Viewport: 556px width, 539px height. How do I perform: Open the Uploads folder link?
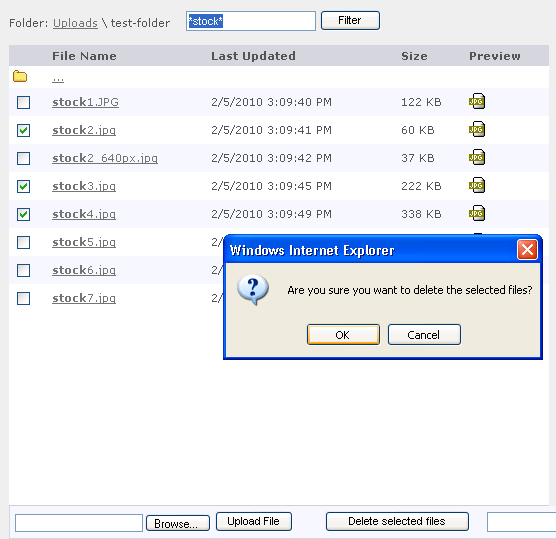pyautogui.click(x=75, y=23)
